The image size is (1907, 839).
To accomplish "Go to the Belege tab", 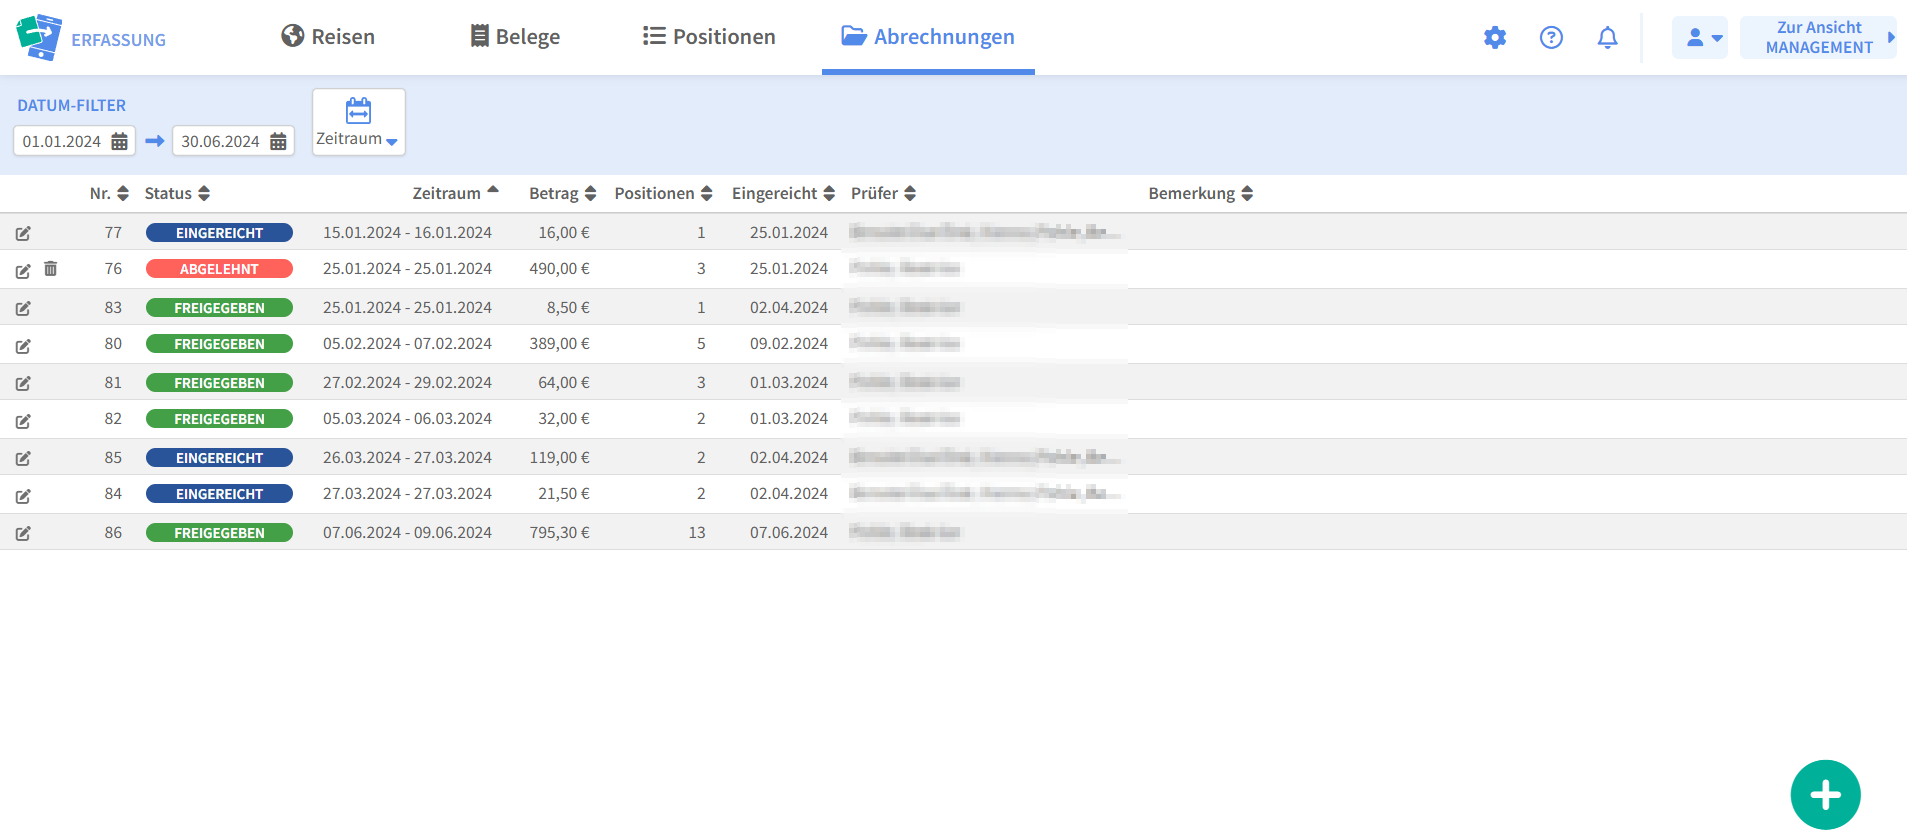I will tap(515, 37).
